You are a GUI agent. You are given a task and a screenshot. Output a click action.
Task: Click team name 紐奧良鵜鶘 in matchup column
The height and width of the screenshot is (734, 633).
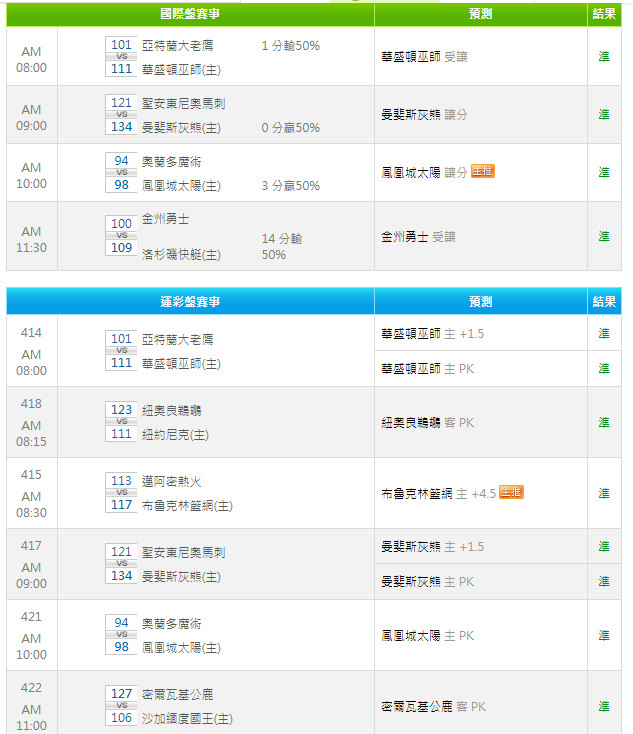point(172,411)
